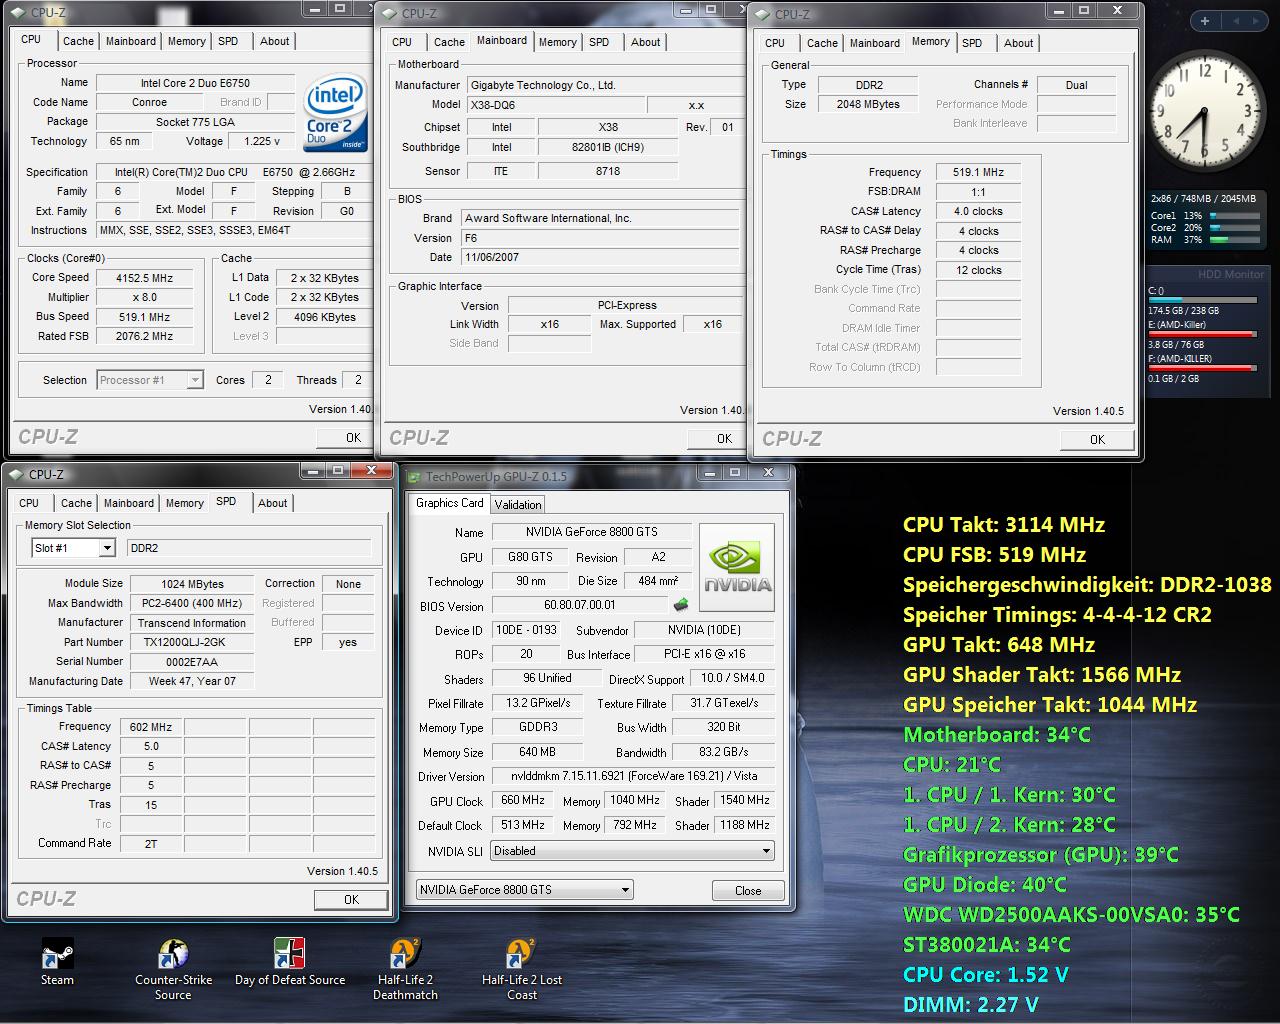
Task: Open the Processor #1 selection dropdown
Action: pos(150,380)
